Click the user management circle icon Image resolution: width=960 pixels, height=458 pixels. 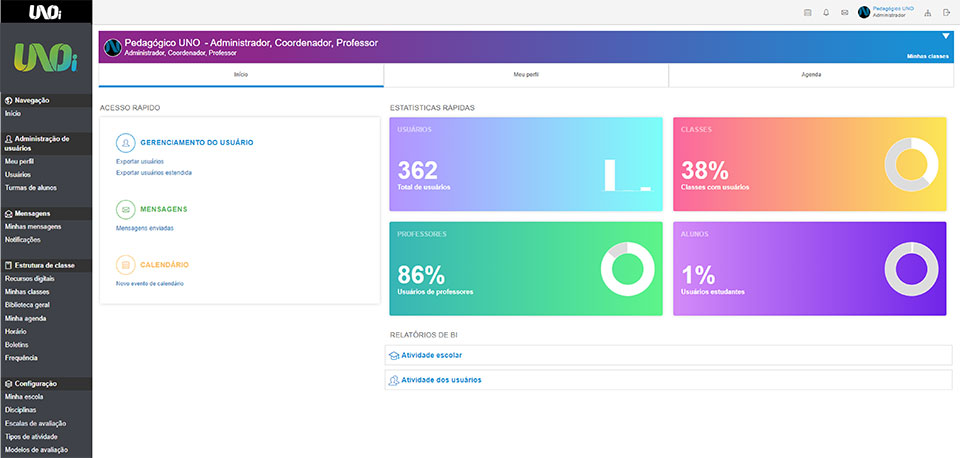point(126,143)
